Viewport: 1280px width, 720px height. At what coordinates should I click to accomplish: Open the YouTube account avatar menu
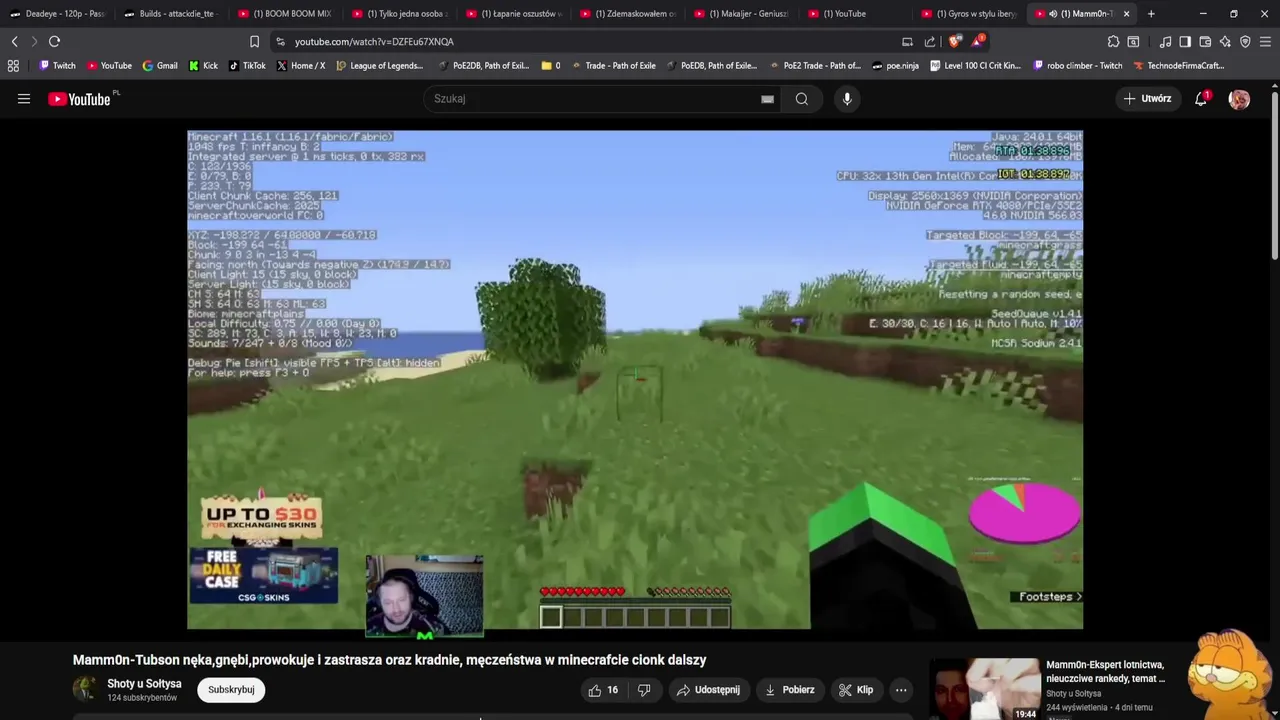pos(1239,99)
